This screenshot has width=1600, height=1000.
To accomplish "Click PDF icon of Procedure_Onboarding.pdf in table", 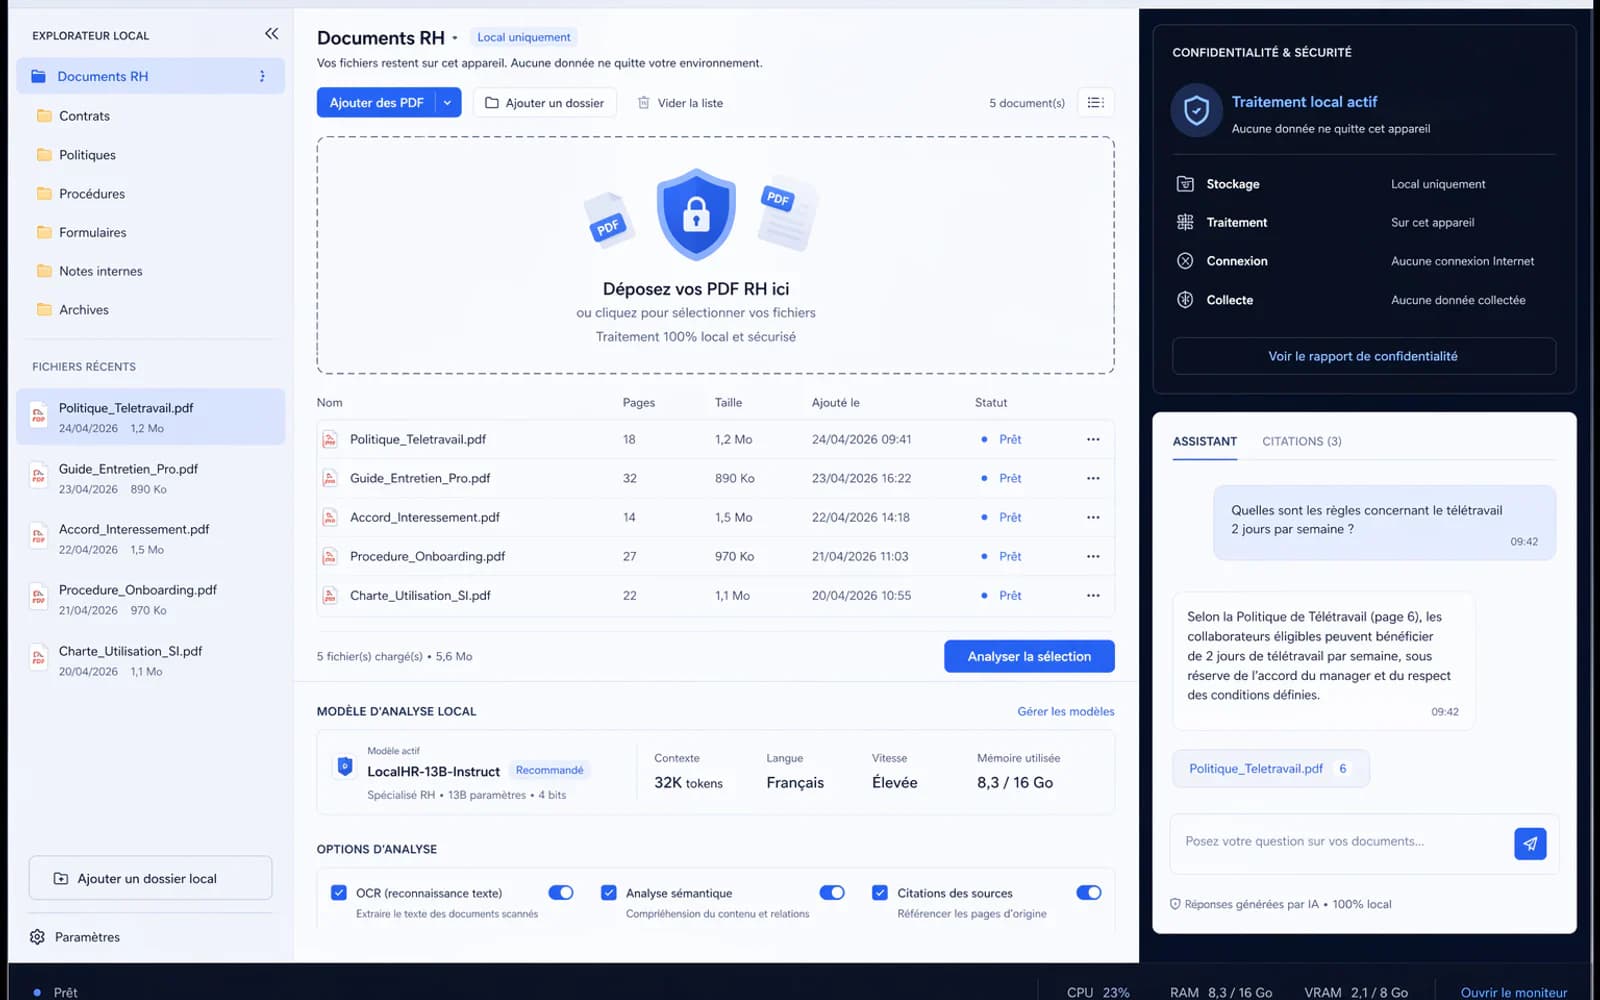I will [x=329, y=556].
